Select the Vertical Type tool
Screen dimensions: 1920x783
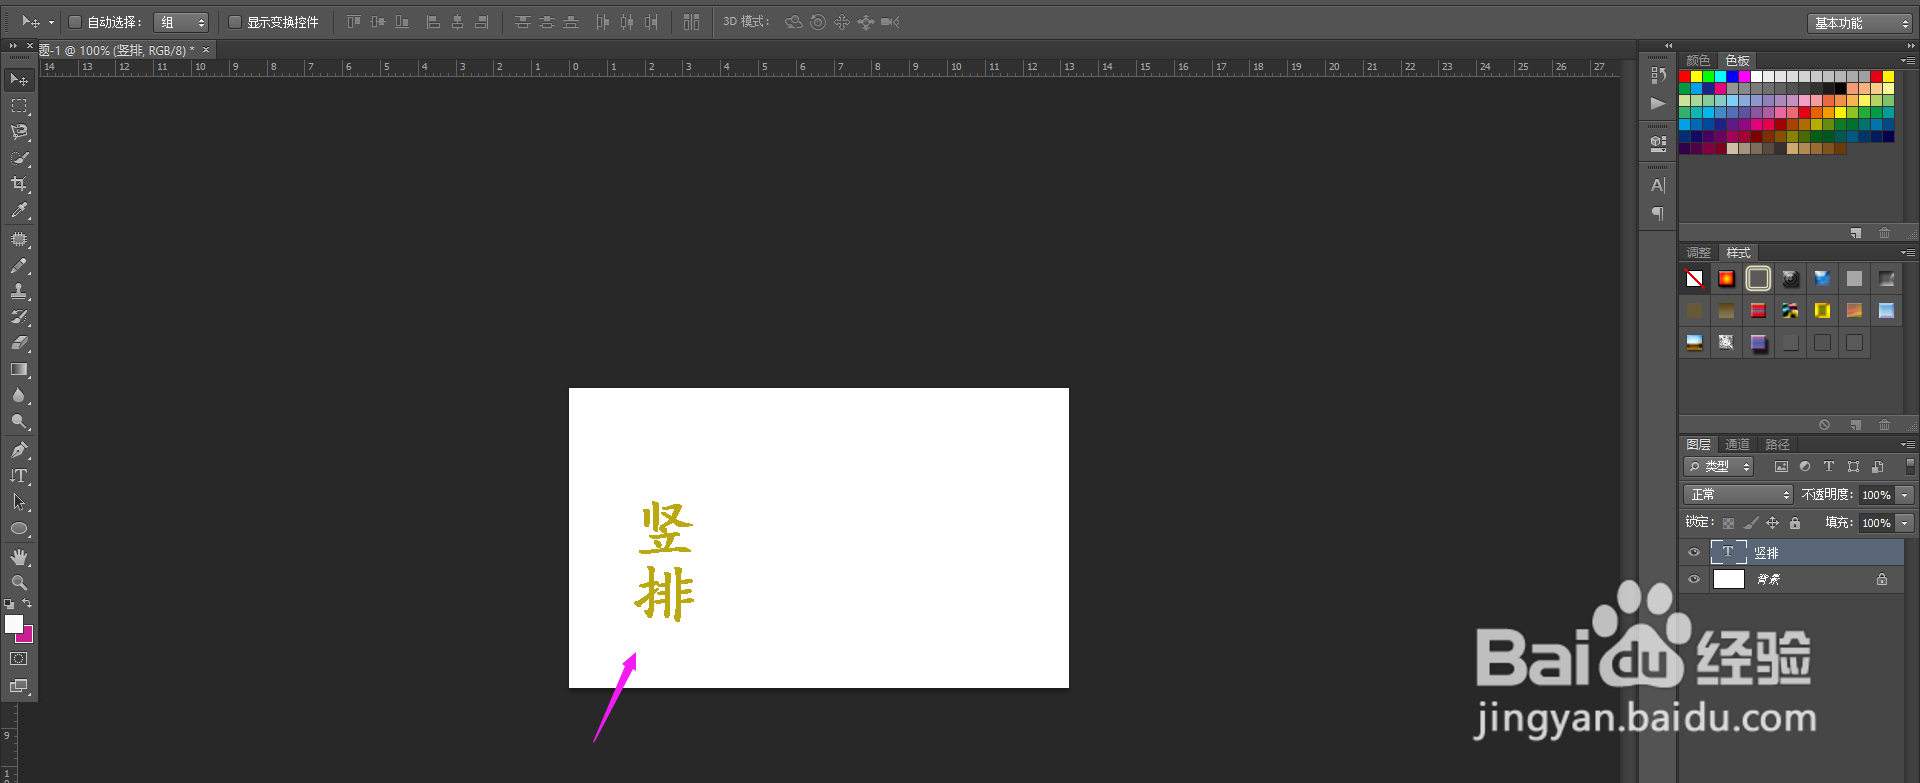(x=19, y=476)
